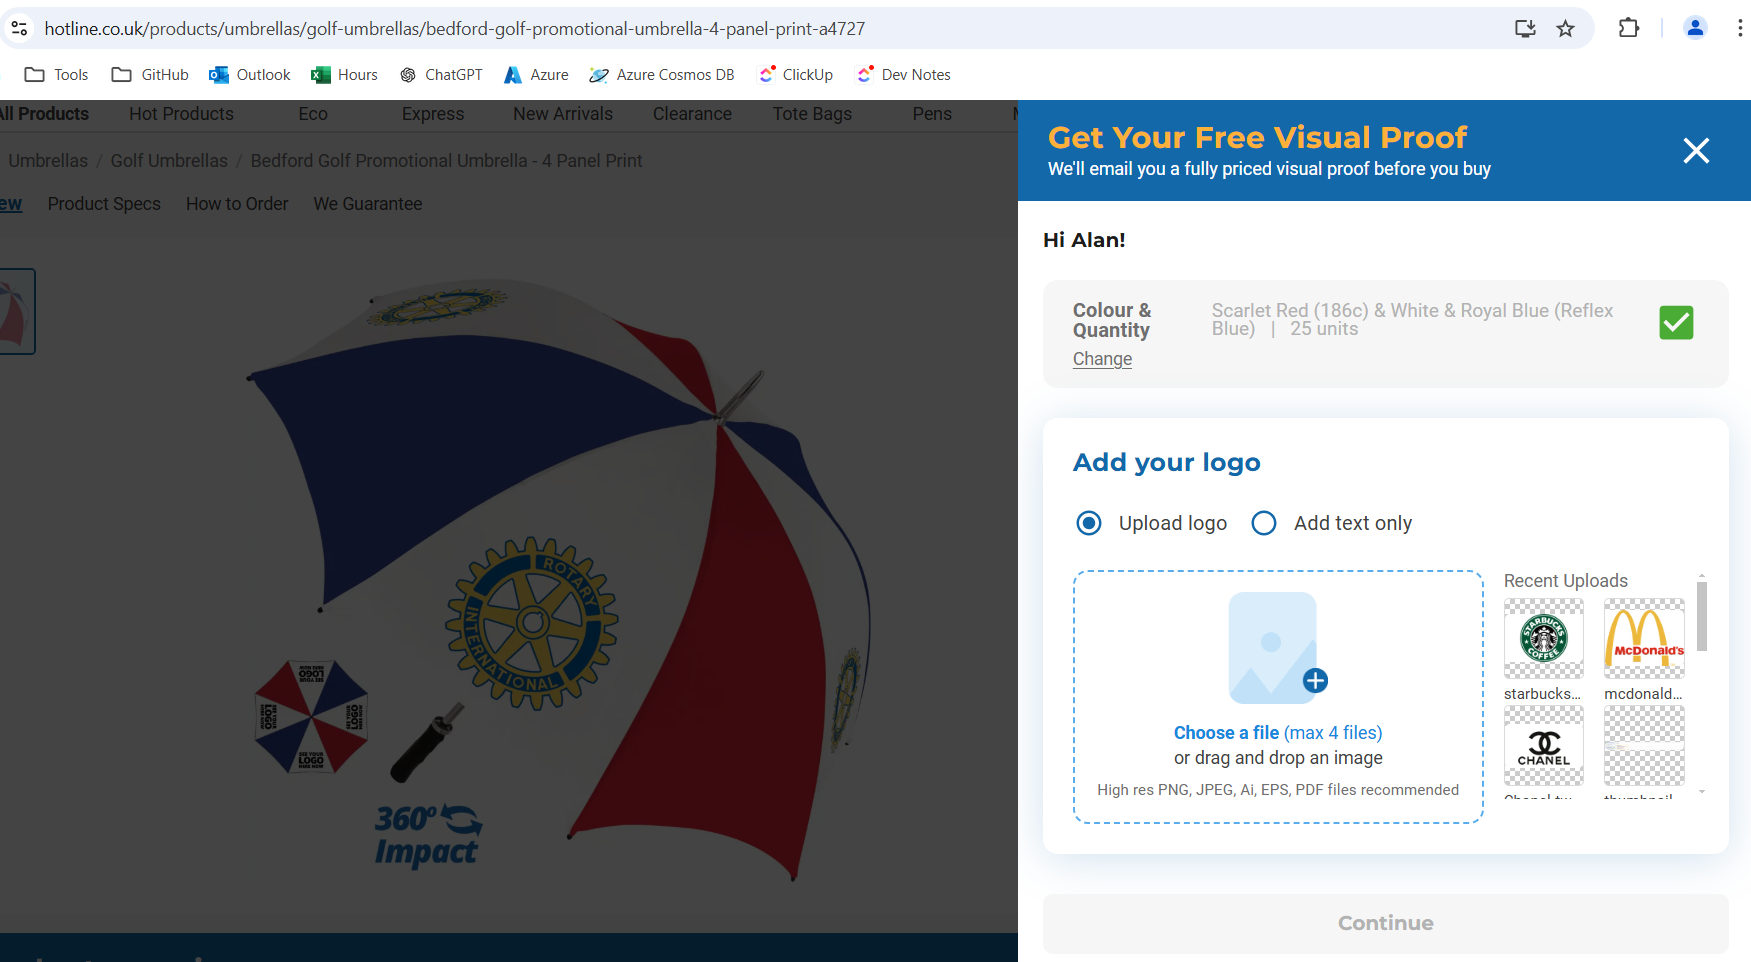Select the Add text only option
1751x962 pixels.
tap(1264, 523)
